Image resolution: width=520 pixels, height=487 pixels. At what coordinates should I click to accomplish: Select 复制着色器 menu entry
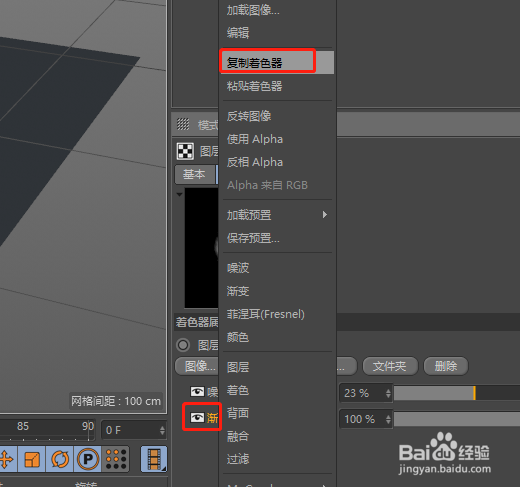[277, 62]
